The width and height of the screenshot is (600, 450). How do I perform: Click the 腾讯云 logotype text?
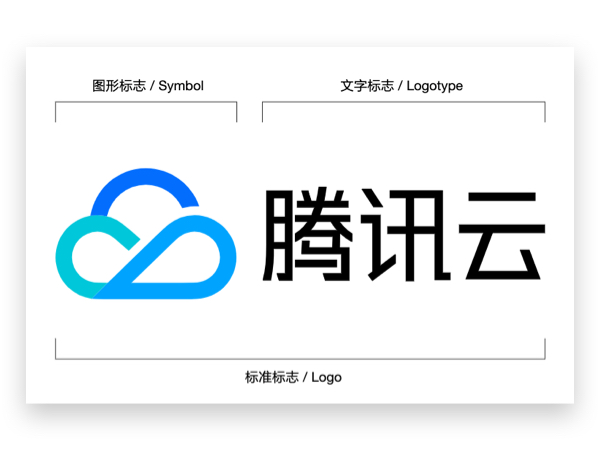(x=404, y=235)
